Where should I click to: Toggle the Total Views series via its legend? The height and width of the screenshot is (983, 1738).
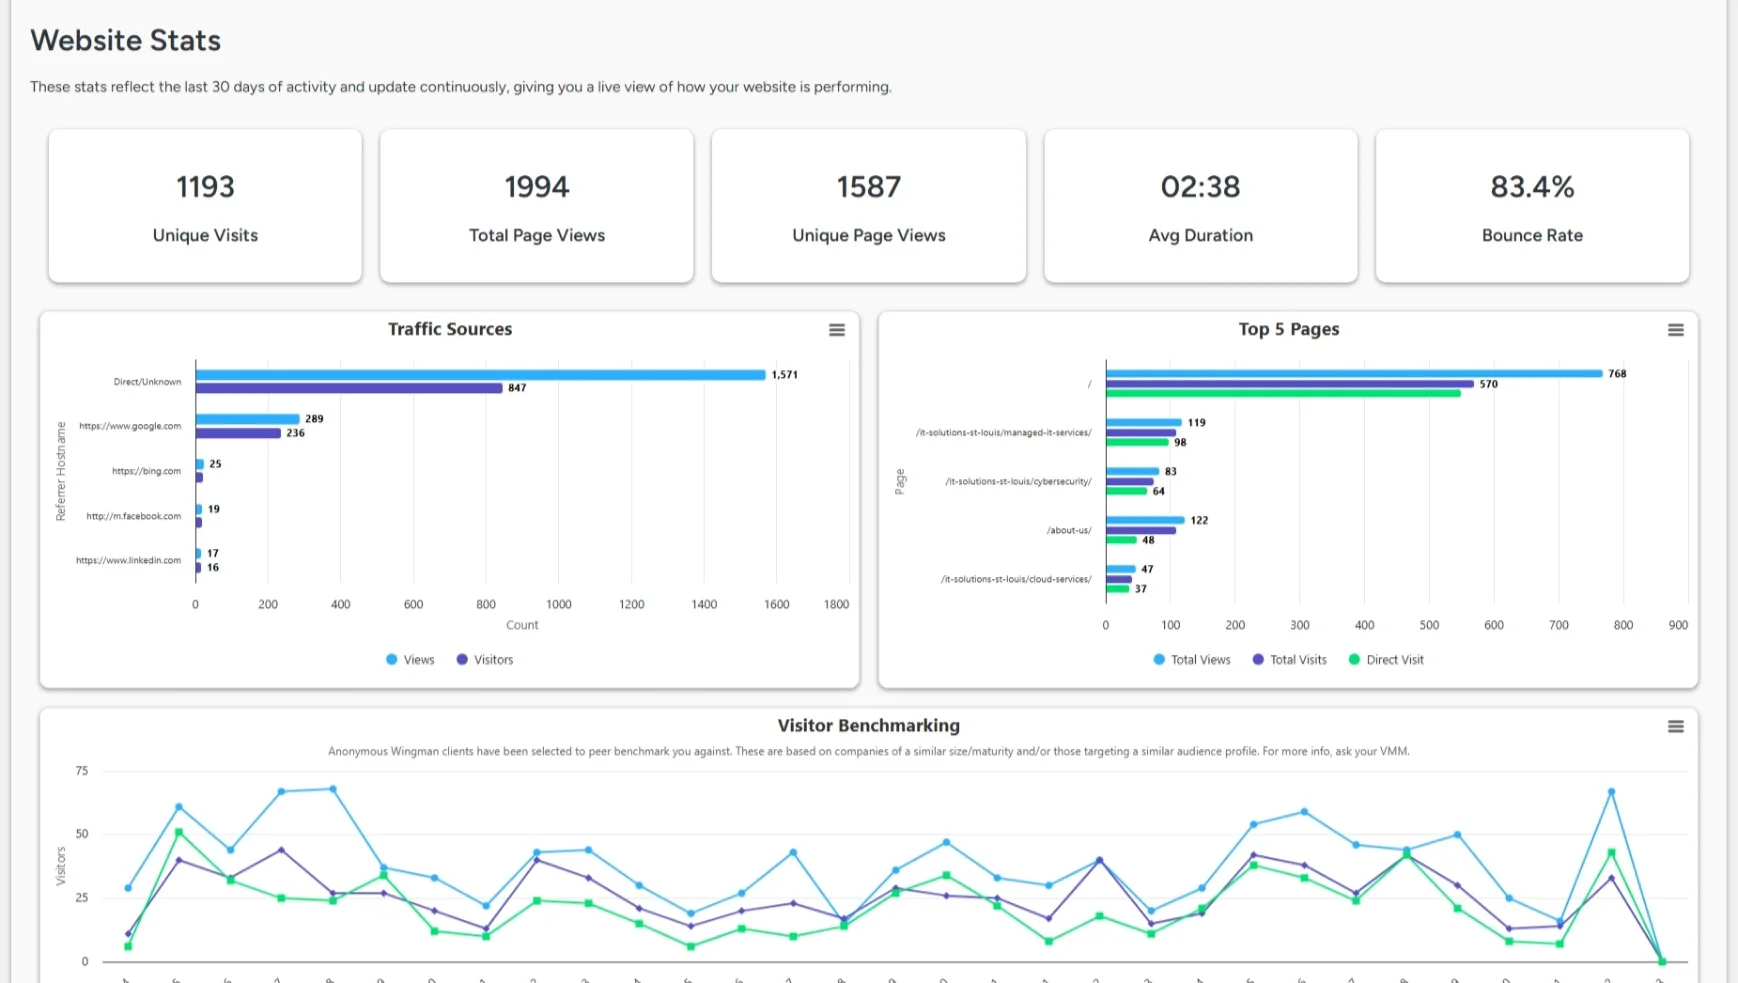(1201, 659)
